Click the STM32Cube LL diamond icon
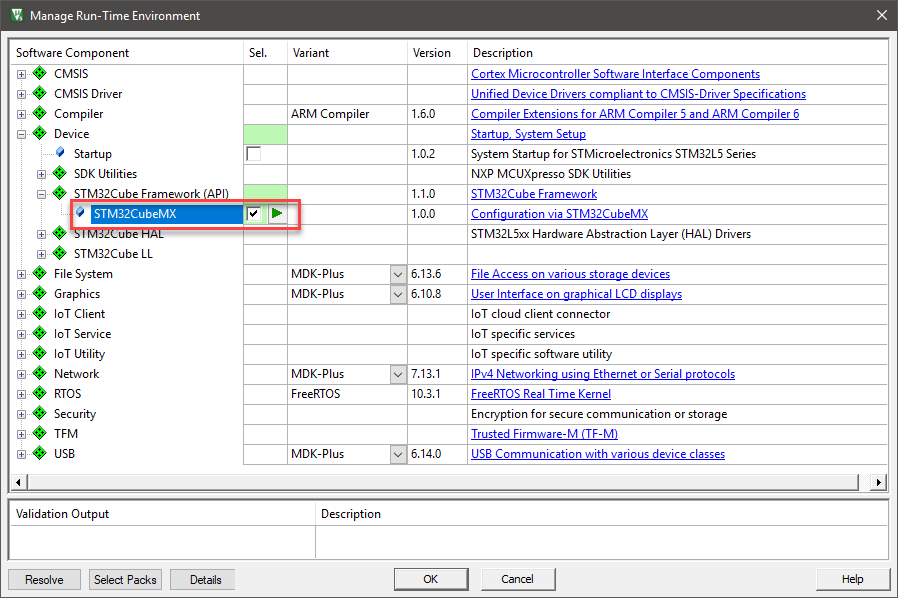This screenshot has width=898, height=598. (60, 253)
